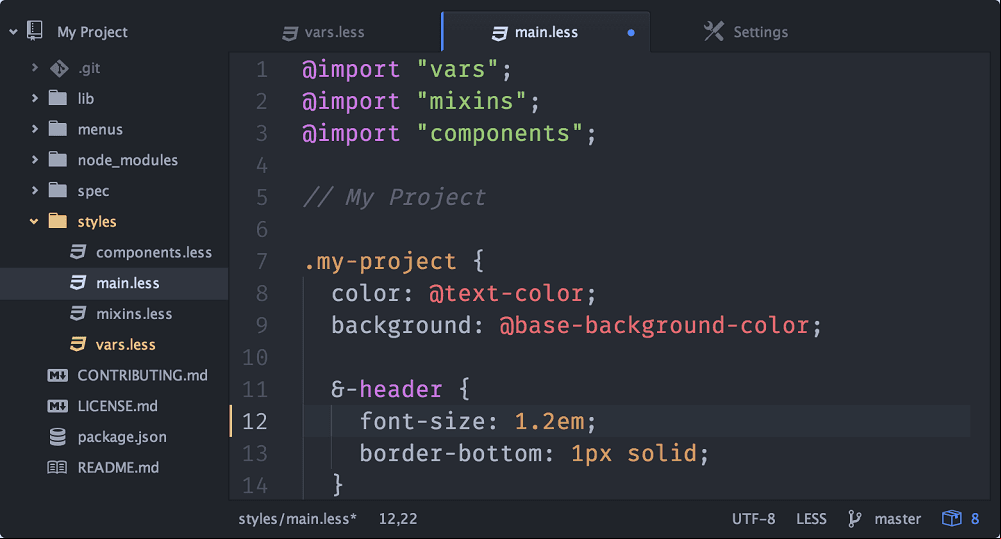Click the database icon beside package.json
1001x539 pixels.
coord(57,437)
